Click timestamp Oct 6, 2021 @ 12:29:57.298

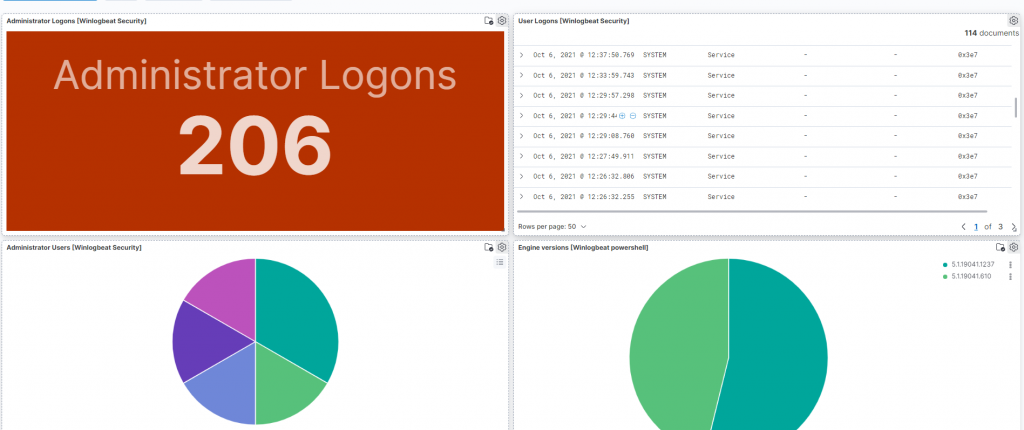pos(583,95)
